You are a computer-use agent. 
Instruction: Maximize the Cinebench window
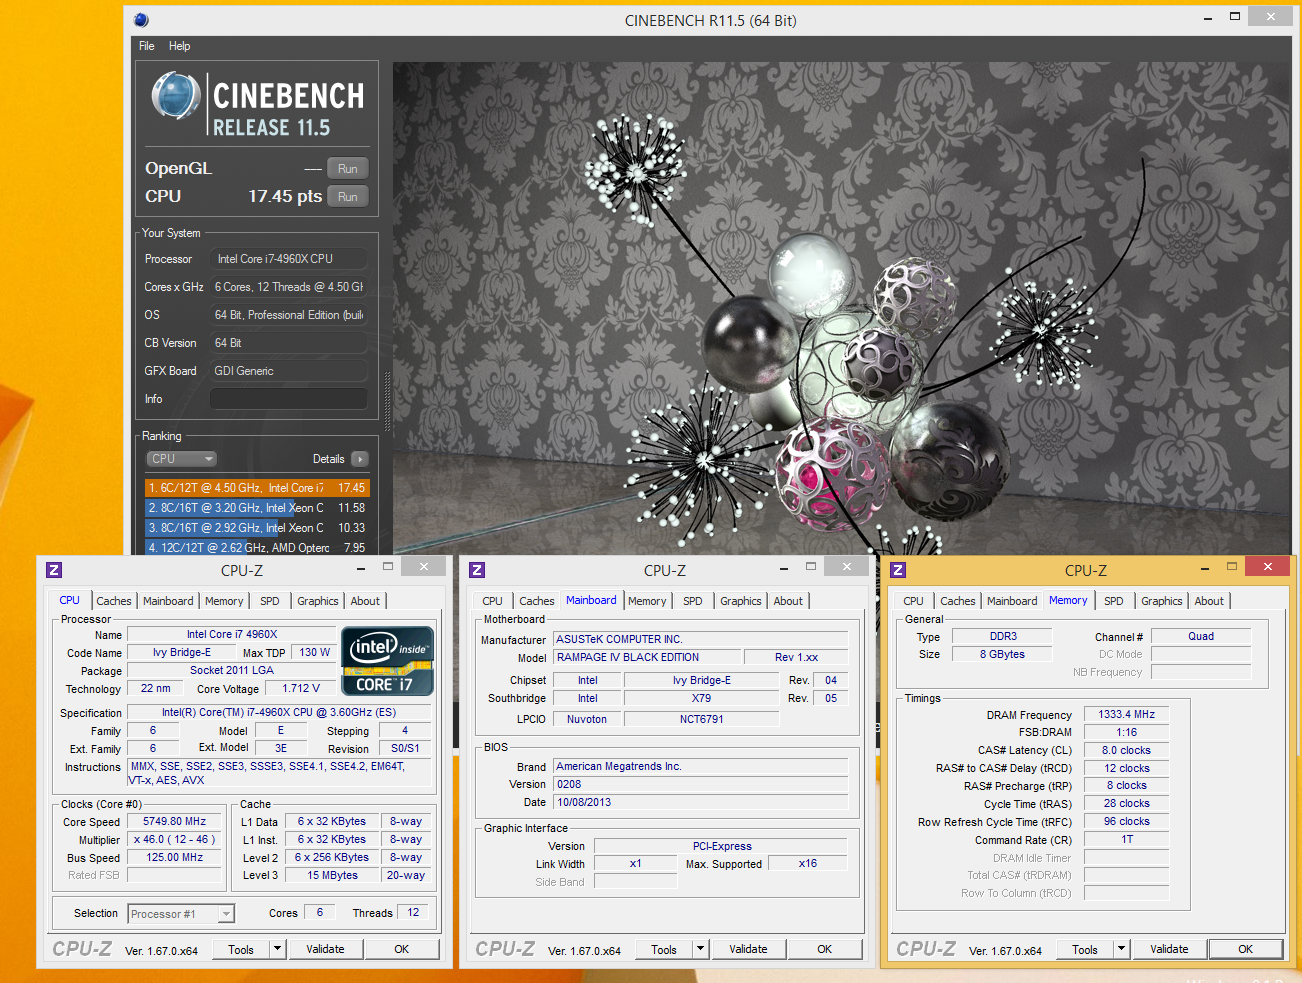(x=1235, y=17)
